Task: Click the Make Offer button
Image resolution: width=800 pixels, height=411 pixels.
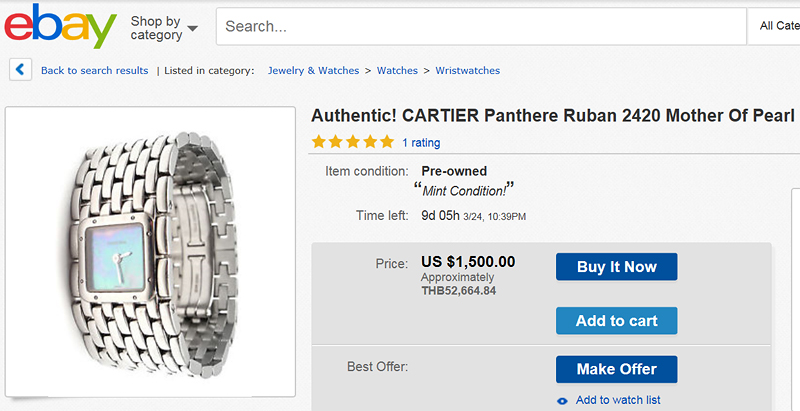Action: [616, 369]
